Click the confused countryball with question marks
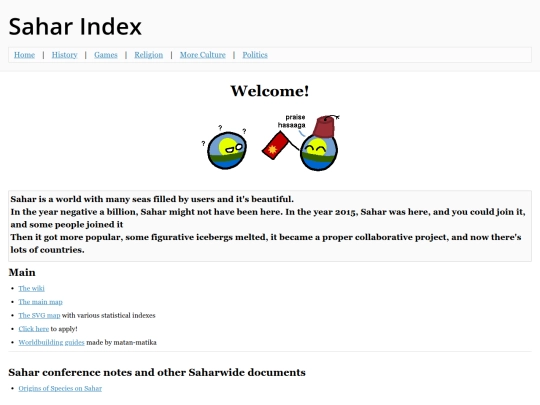Viewport: 540px width, 405px height. pos(227,150)
